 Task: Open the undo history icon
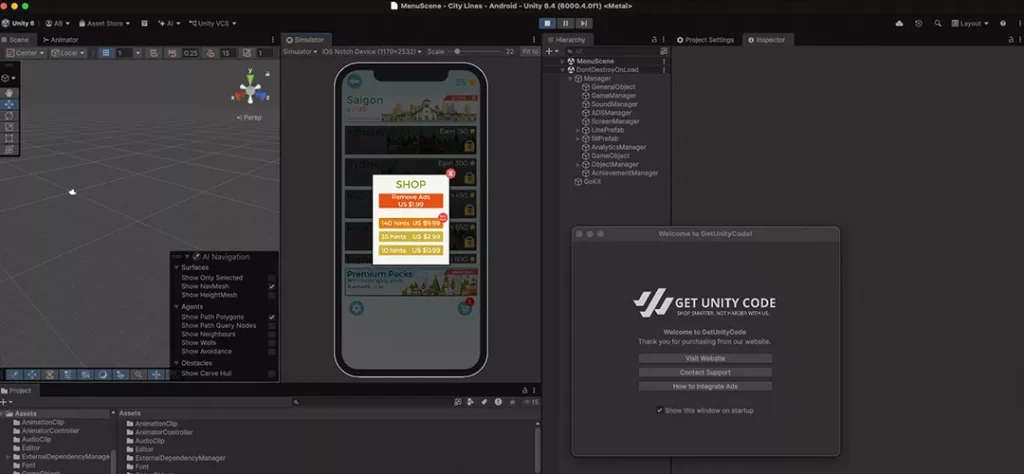(x=919, y=24)
